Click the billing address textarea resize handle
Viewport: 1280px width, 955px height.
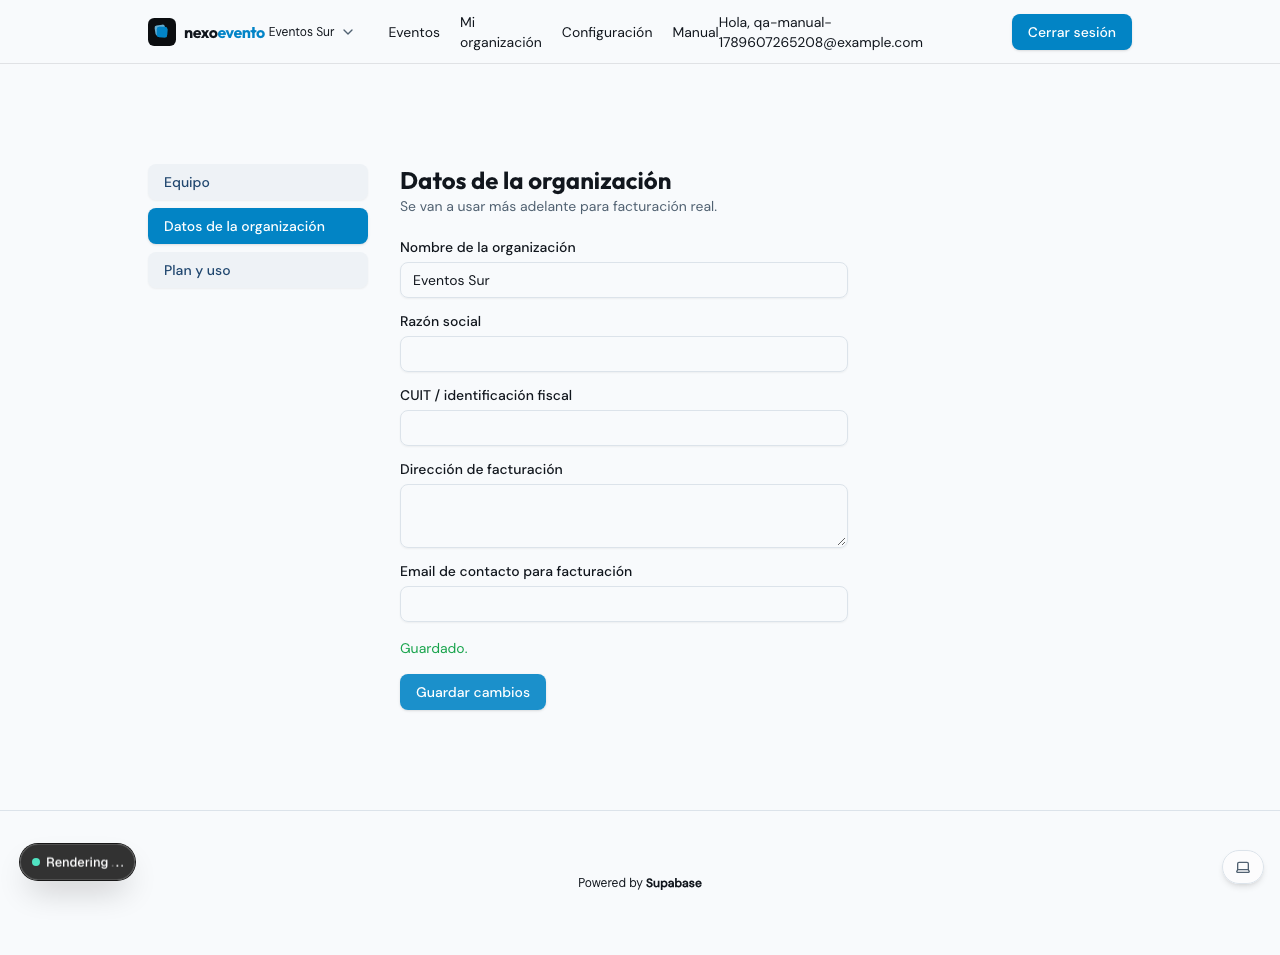(x=841, y=541)
